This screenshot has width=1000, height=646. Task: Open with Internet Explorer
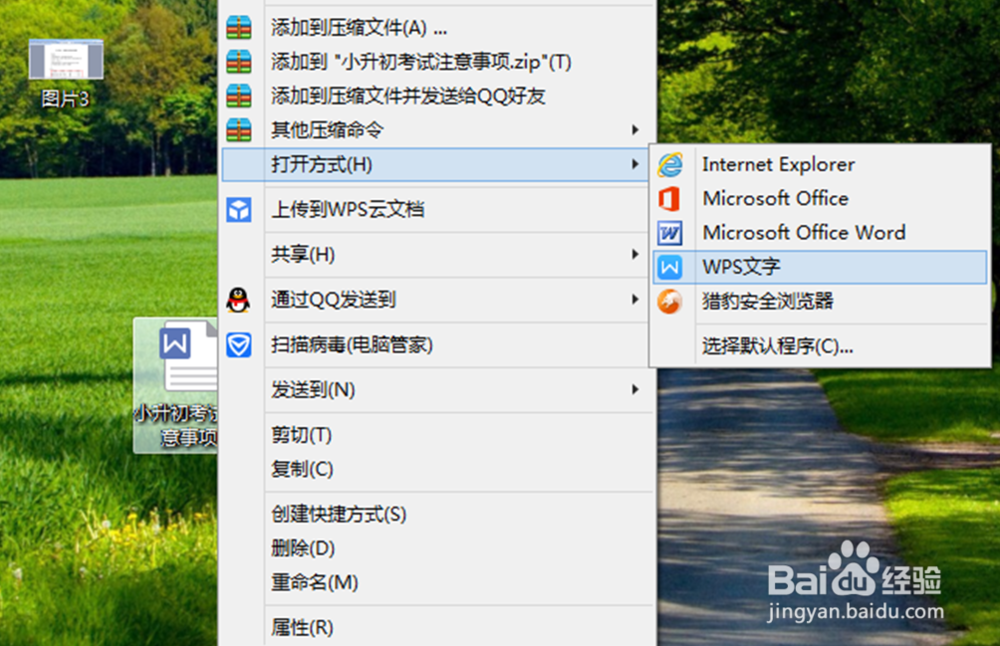click(820, 165)
